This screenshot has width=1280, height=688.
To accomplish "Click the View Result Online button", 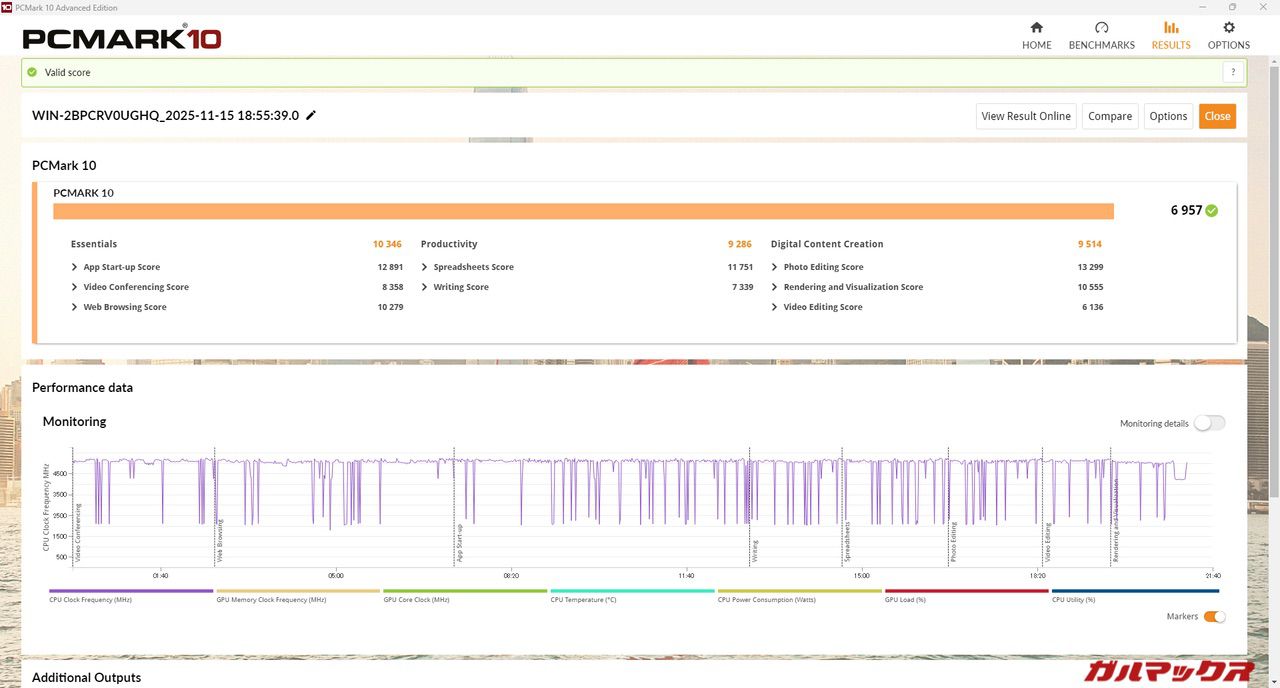I will [1026, 116].
